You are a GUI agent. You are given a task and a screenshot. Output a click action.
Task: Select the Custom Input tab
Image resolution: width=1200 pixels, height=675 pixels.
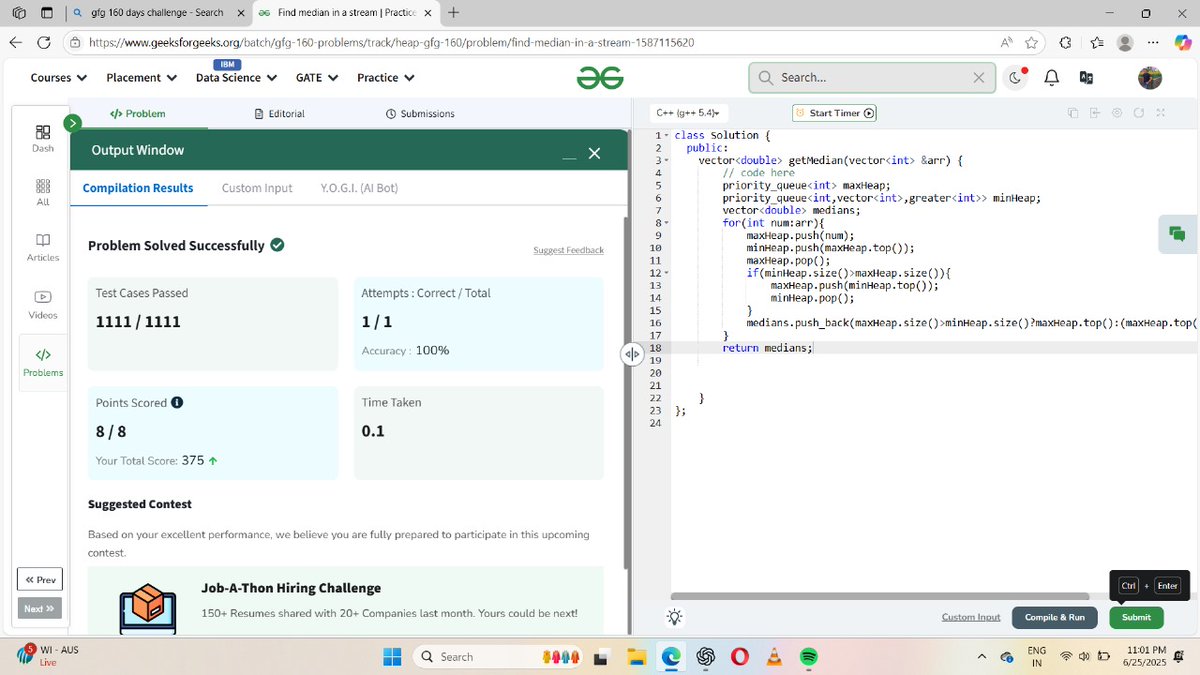[x=257, y=188]
